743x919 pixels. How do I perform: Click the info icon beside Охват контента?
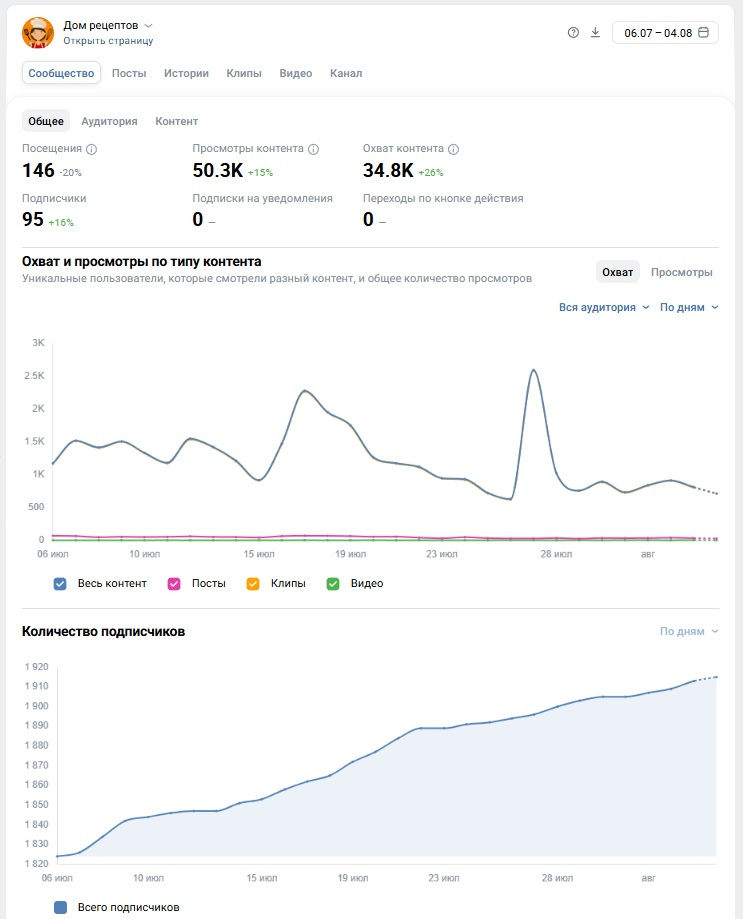click(454, 149)
